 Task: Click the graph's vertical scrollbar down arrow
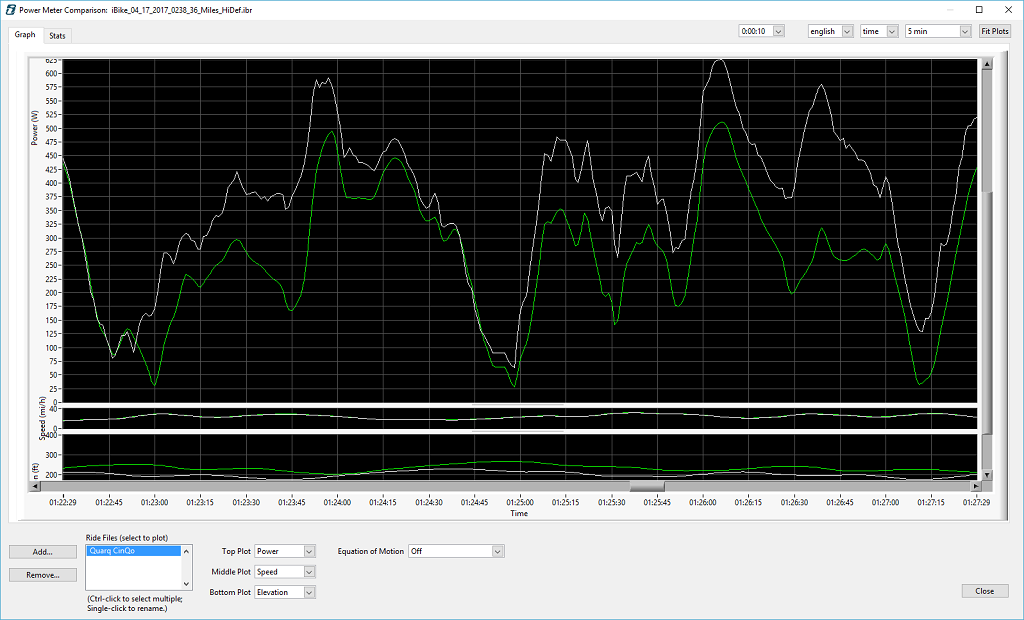pyautogui.click(x=987, y=475)
